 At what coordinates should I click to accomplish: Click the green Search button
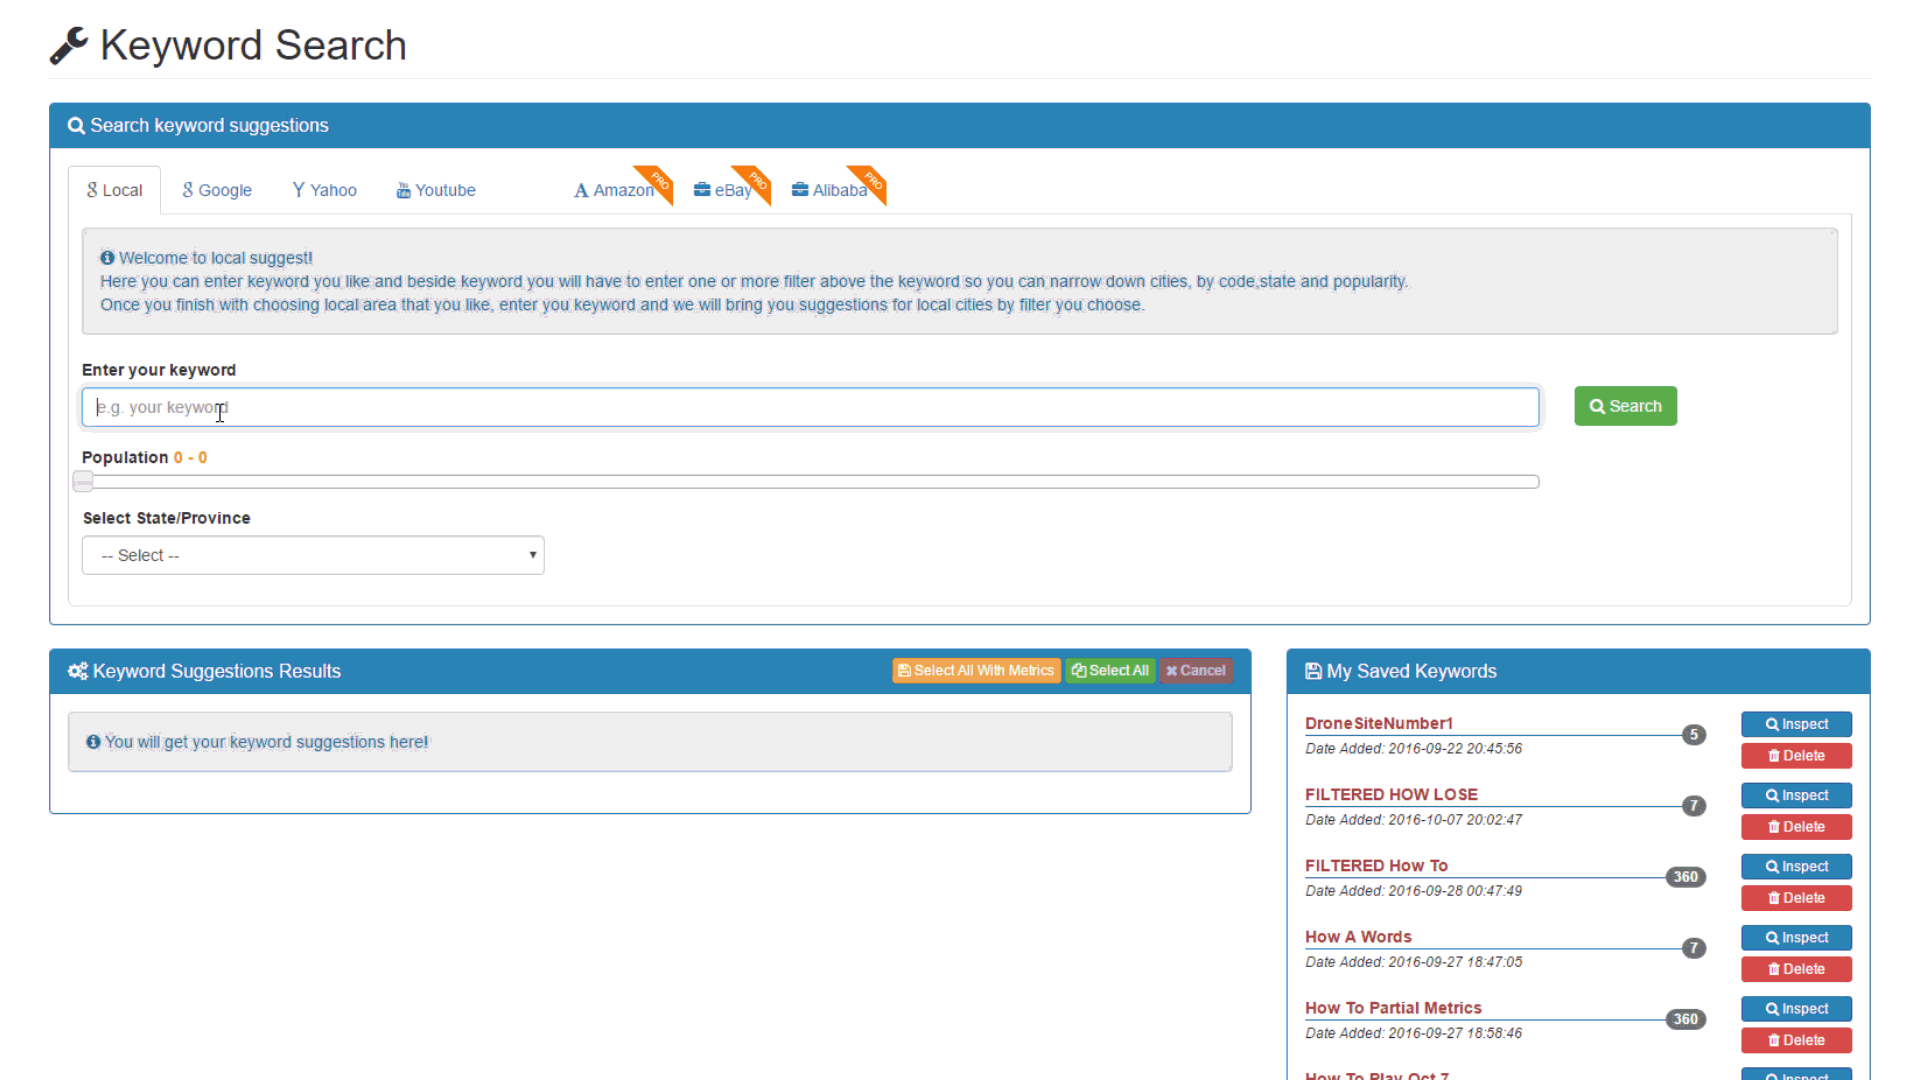point(1625,406)
